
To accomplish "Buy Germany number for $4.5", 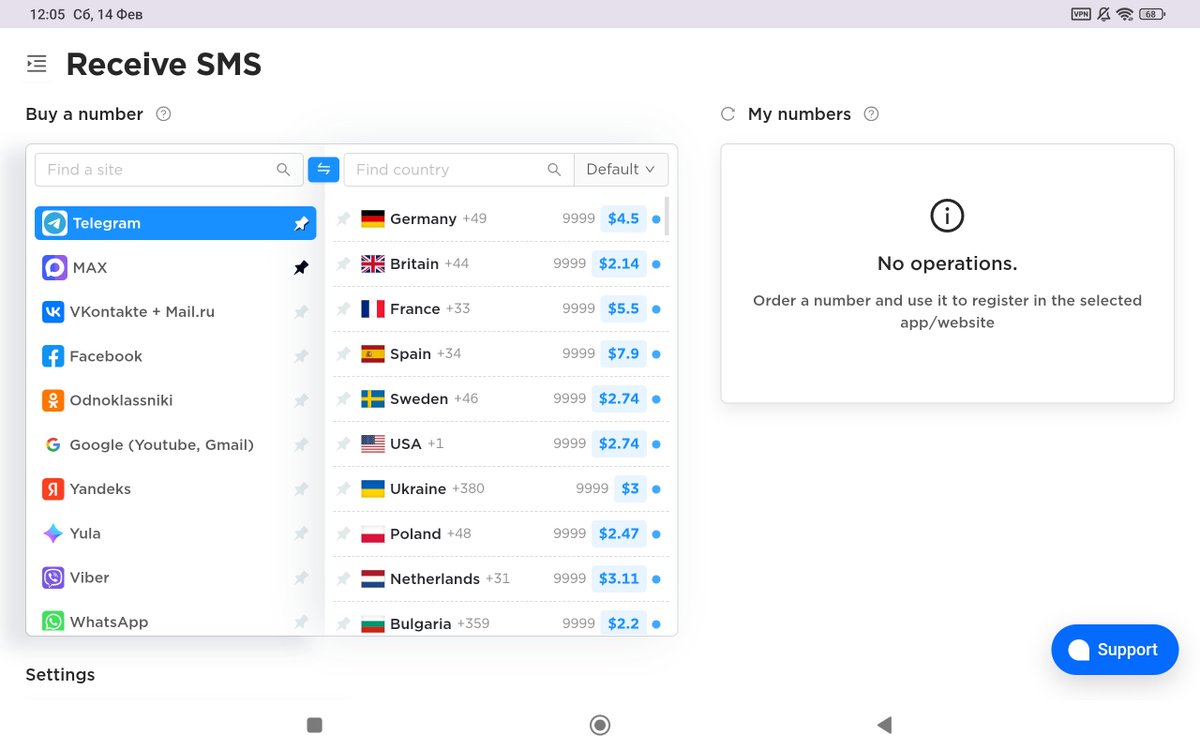I will (x=623, y=219).
